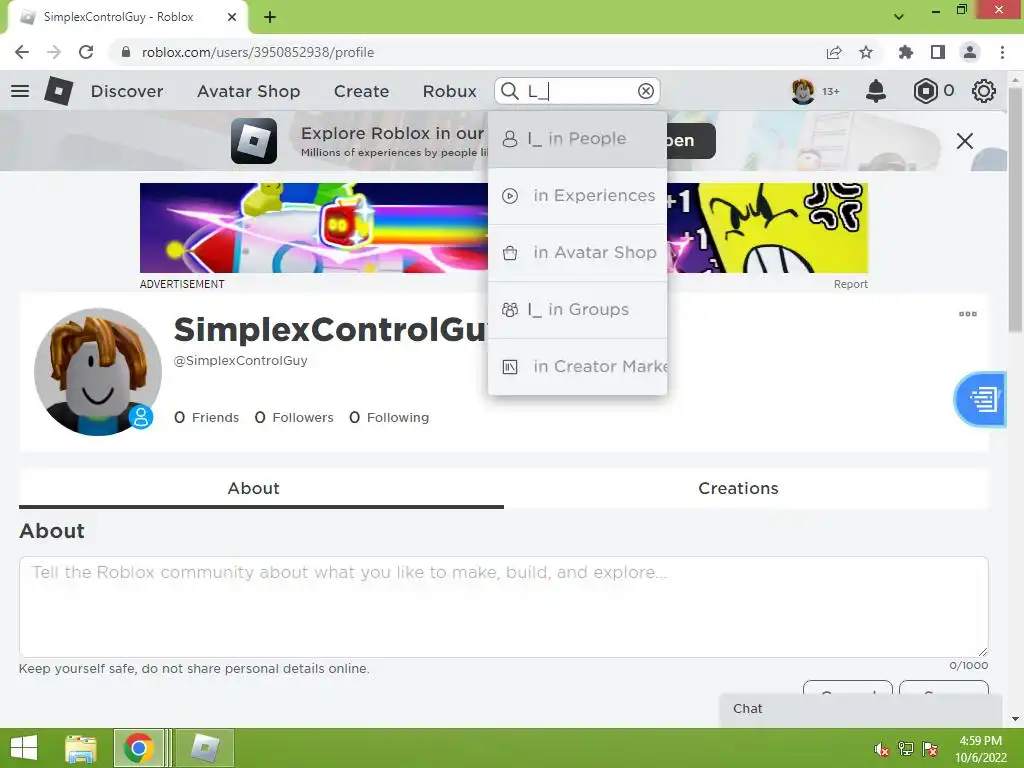Viewport: 1024px width, 768px height.
Task: Open the browser extensions puzzle icon
Action: coord(905,52)
